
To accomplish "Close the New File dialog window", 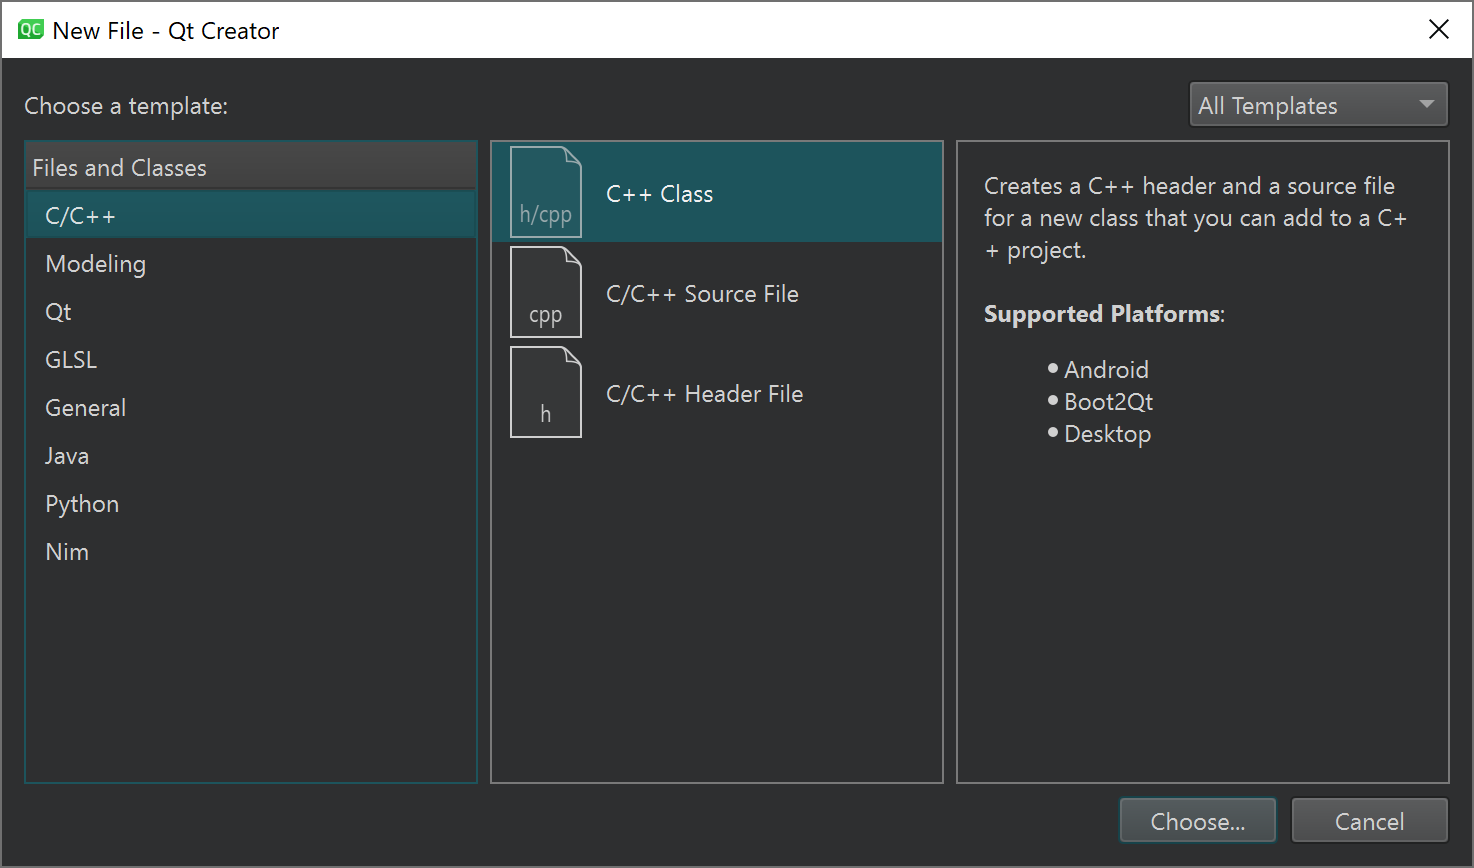I will point(1438,30).
